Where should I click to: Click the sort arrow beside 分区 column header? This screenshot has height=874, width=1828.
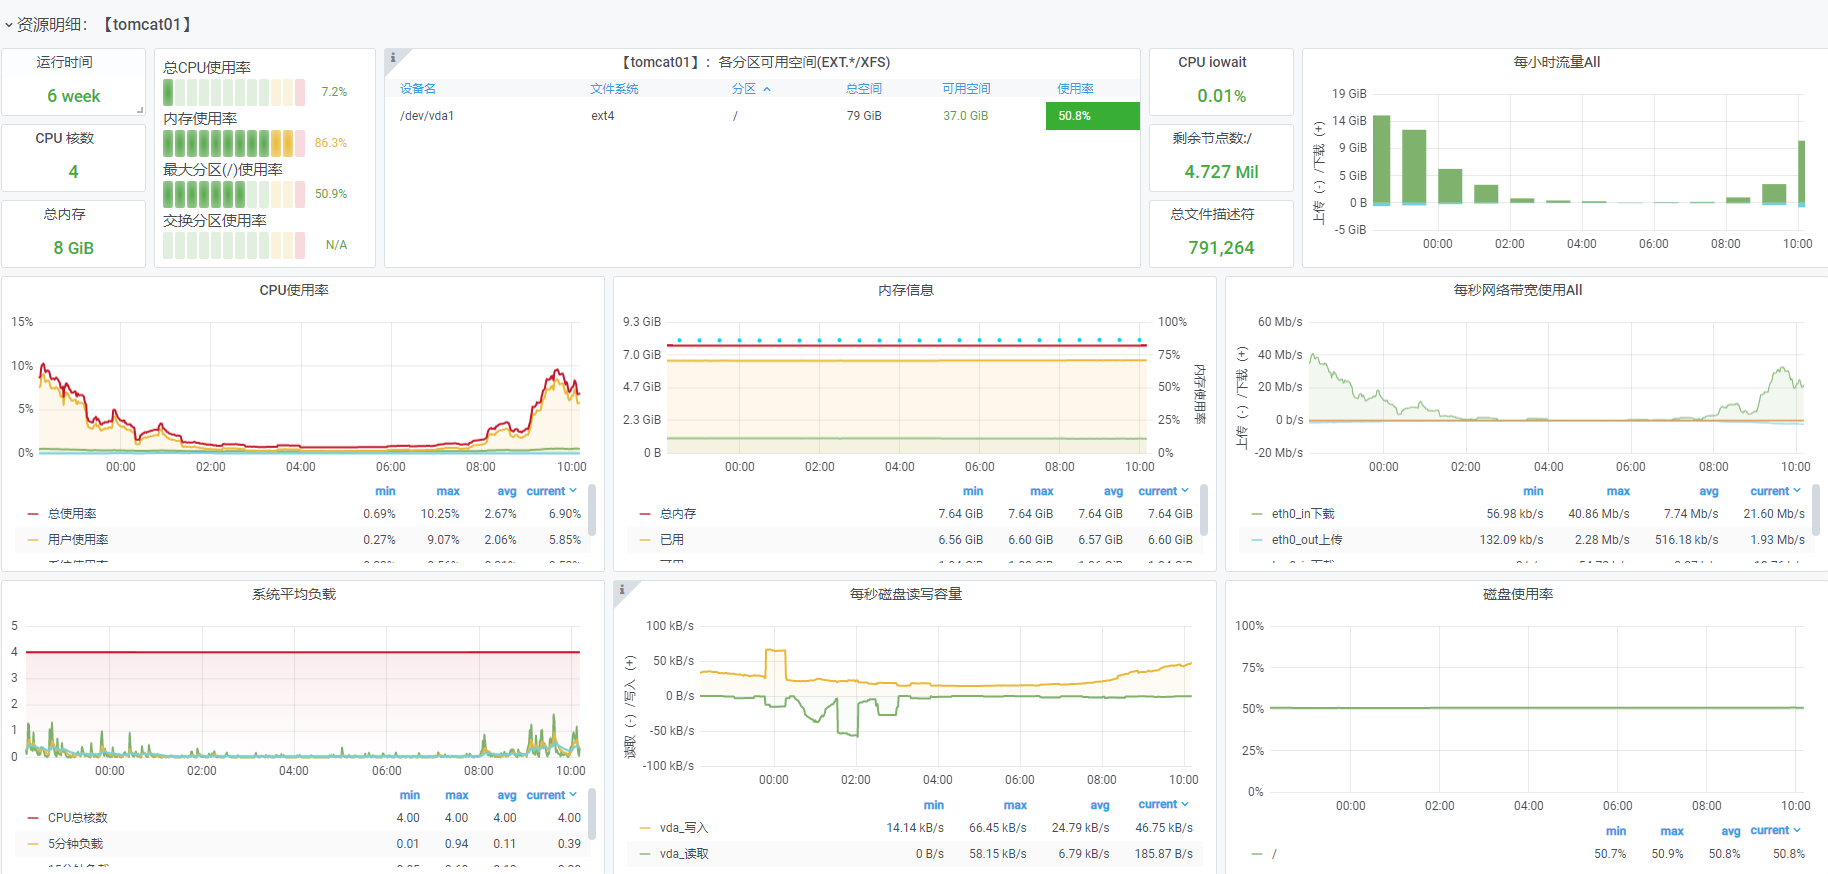coord(767,89)
